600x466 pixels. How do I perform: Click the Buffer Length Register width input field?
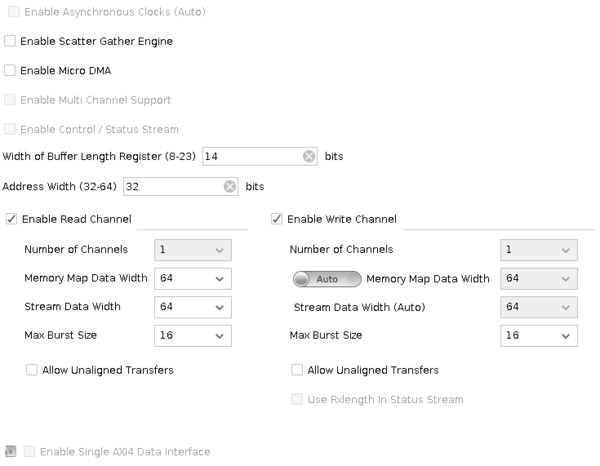coord(251,156)
